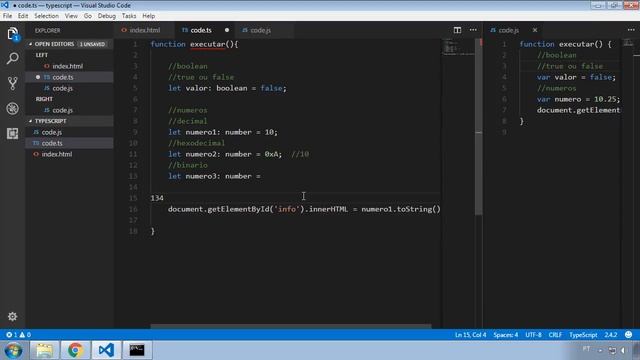The width and height of the screenshot is (640, 360).
Task: Click Ln 15, Col 4 status item
Action: click(x=470, y=335)
